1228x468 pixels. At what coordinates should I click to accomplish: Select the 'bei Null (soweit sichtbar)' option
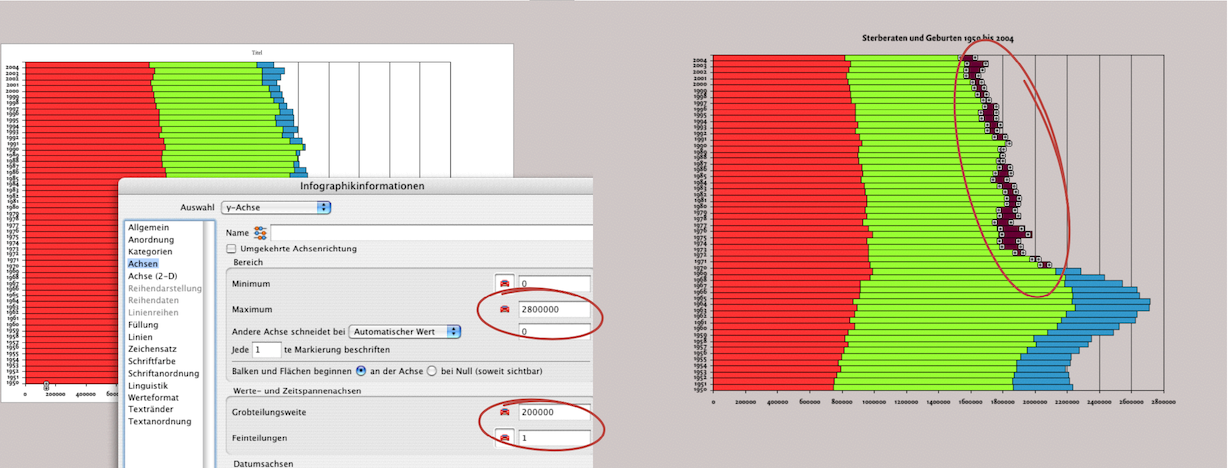point(432,370)
